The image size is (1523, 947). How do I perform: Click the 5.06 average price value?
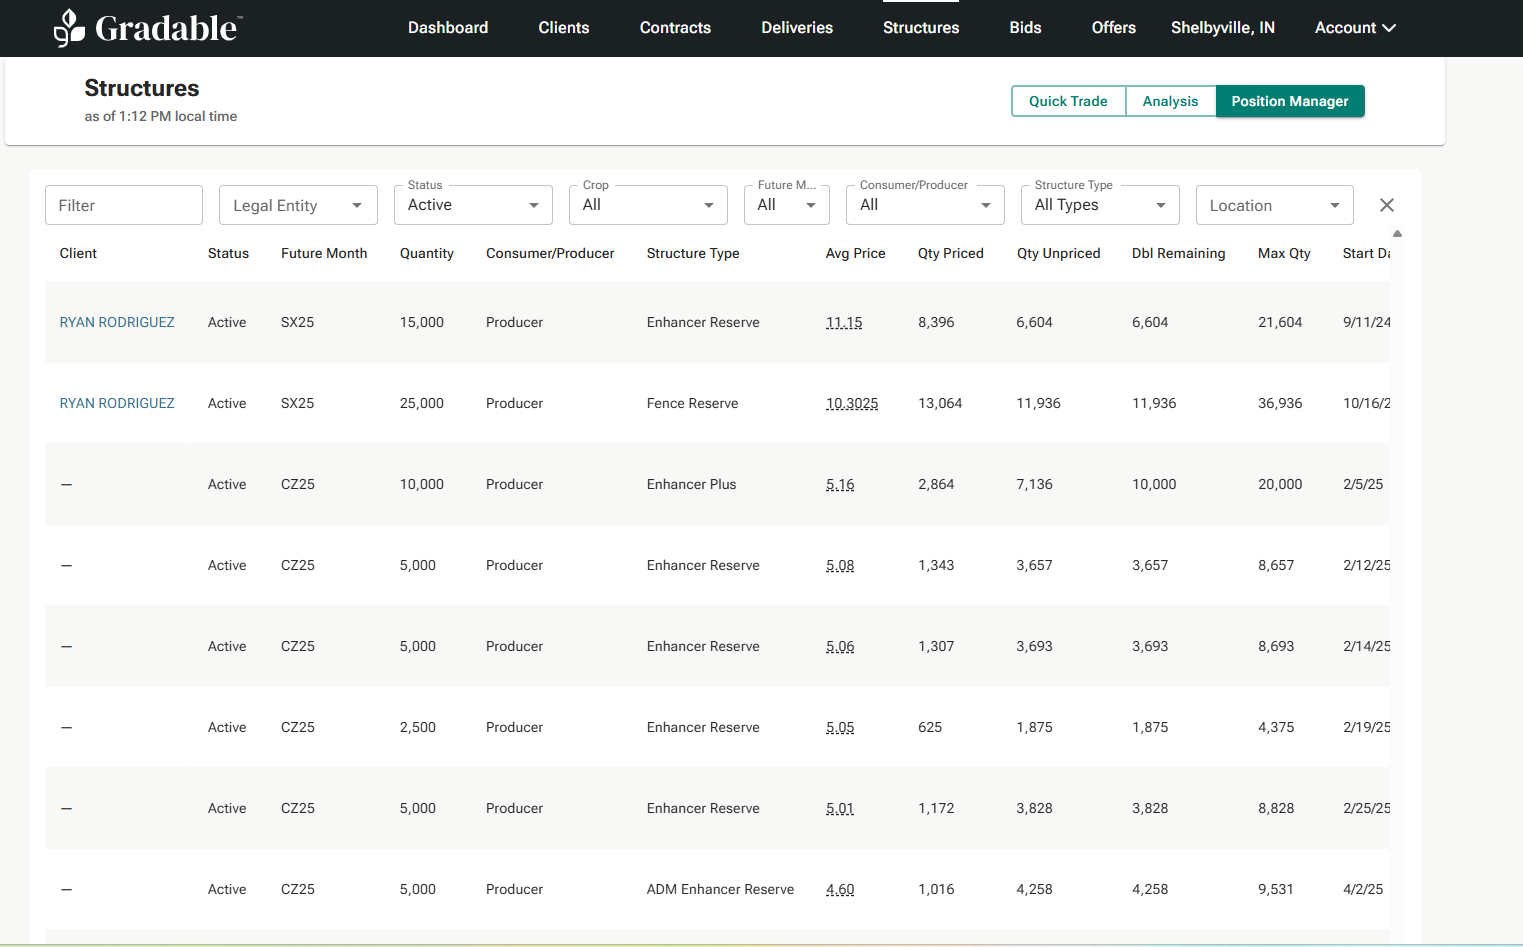(840, 646)
